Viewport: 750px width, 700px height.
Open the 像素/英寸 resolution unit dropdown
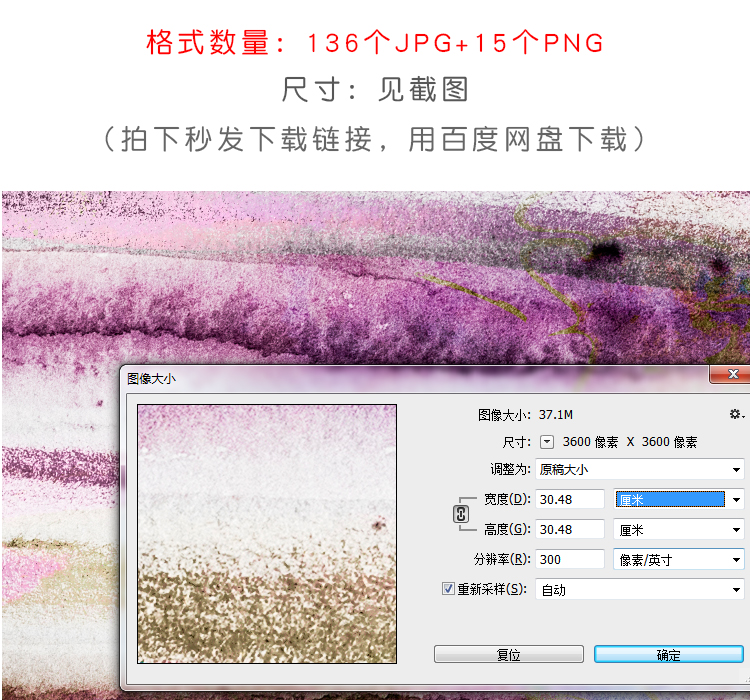[678, 559]
